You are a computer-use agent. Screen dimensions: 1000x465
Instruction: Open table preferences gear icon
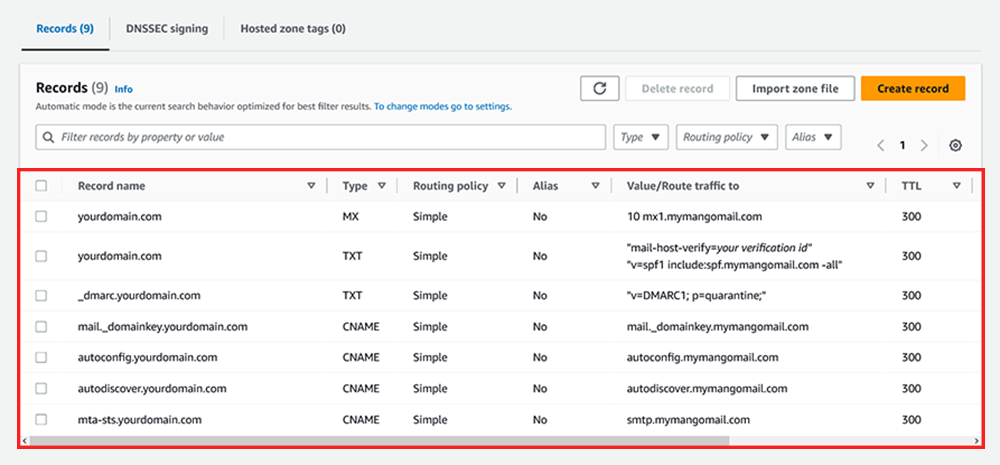[x=955, y=145]
